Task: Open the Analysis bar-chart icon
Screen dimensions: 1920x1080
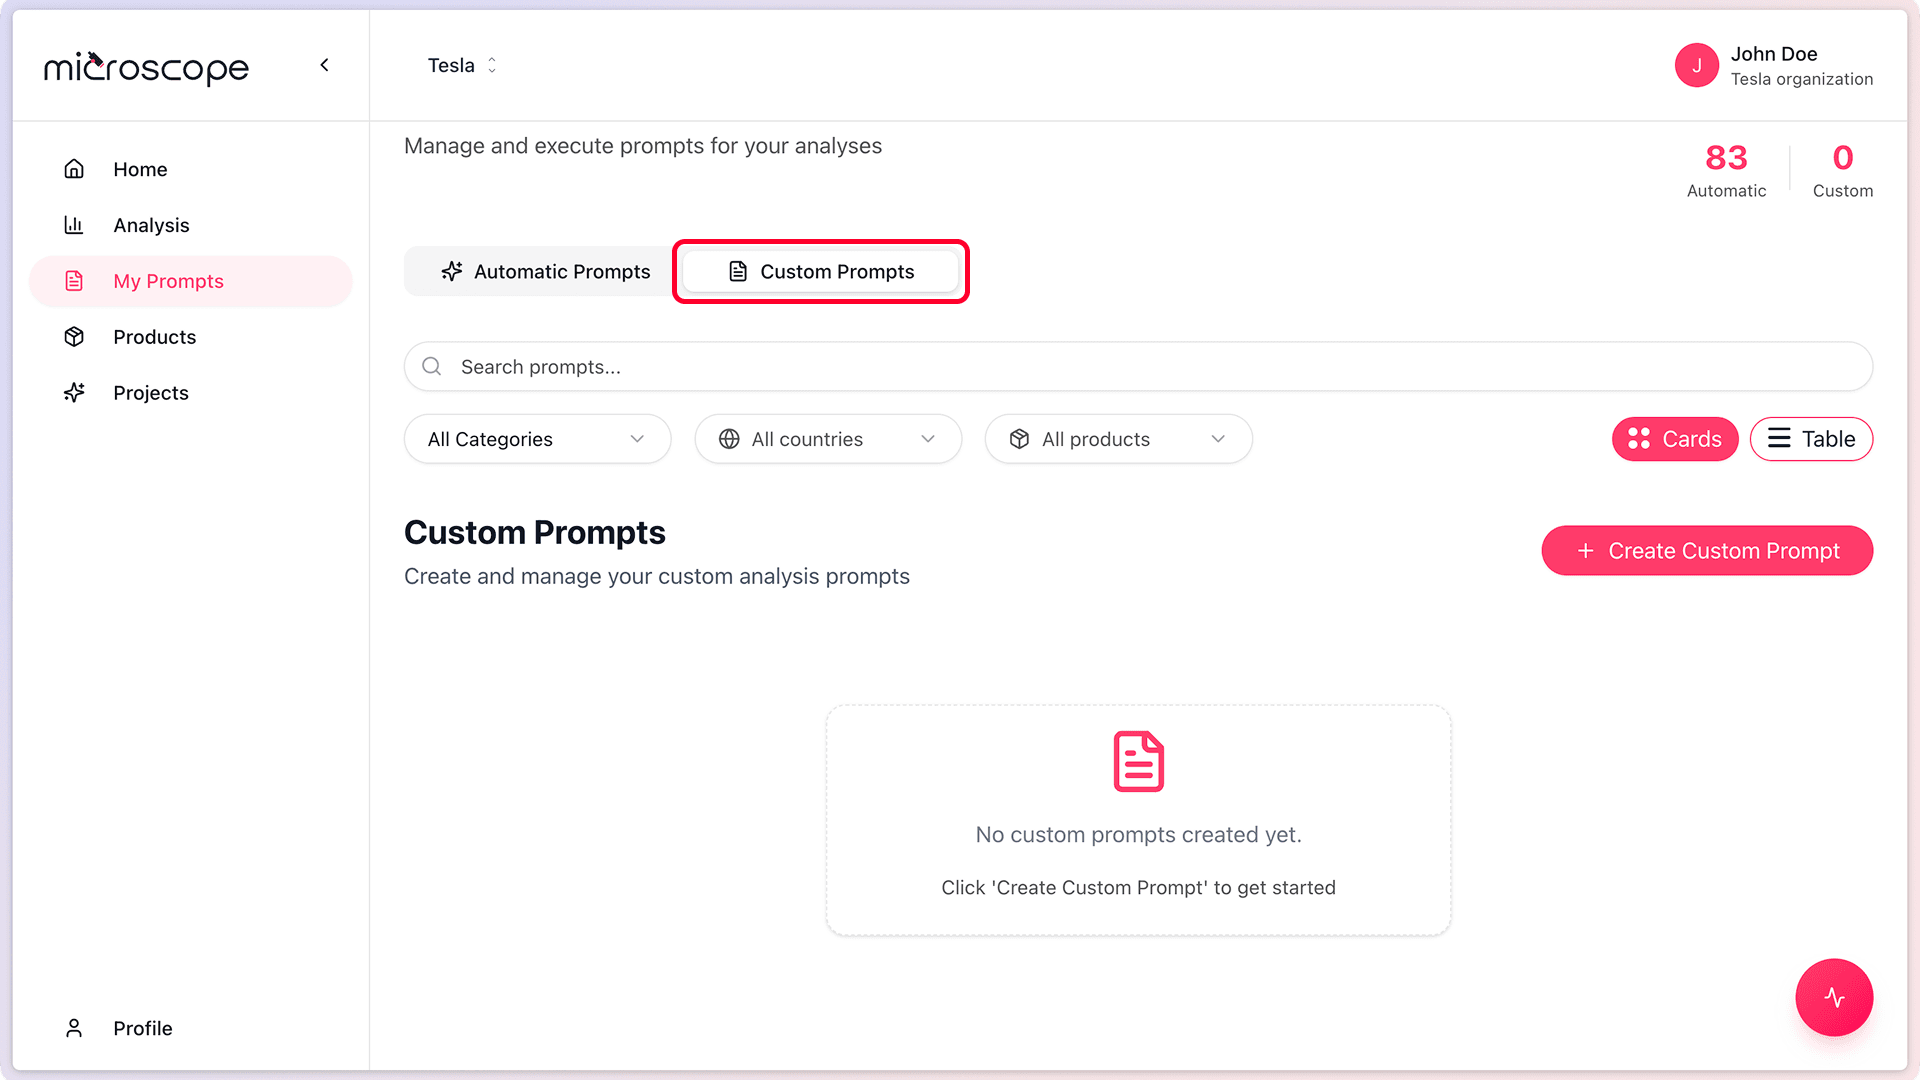Action: click(x=74, y=224)
